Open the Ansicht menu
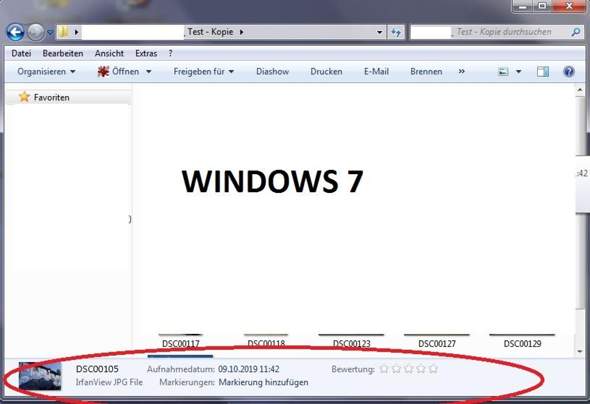 [109, 53]
